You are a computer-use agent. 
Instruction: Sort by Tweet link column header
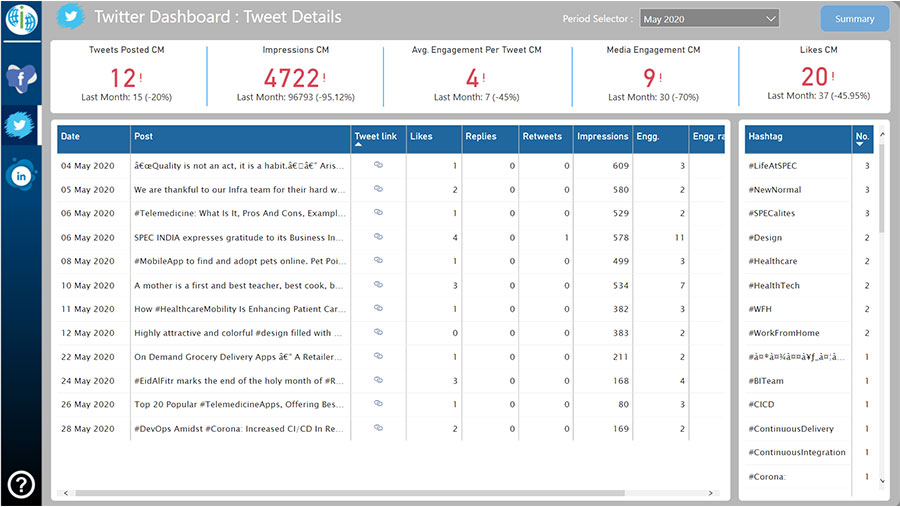pyautogui.click(x=378, y=139)
